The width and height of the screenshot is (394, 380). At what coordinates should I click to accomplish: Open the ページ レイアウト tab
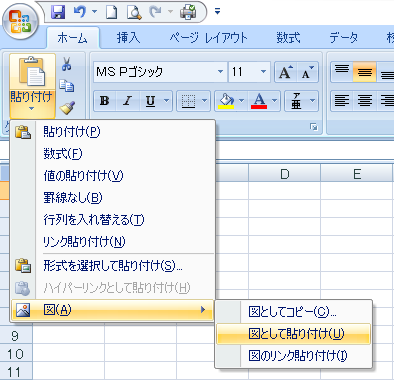pyautogui.click(x=208, y=38)
